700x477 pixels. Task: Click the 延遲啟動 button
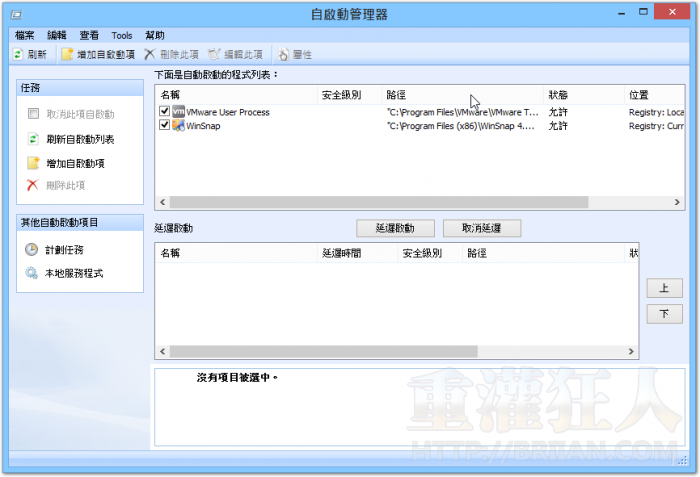point(394,228)
